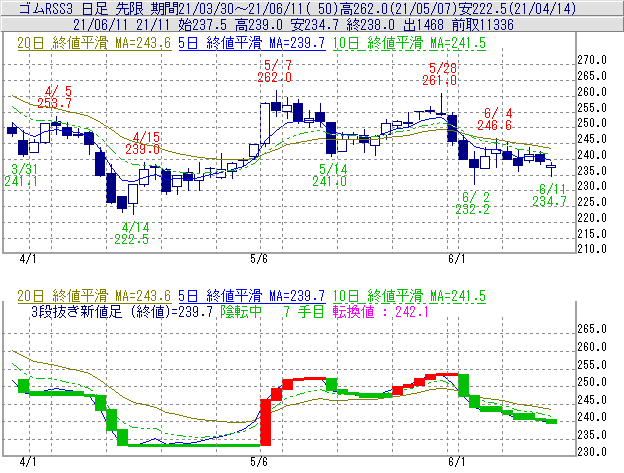This screenshot has width=624, height=473.
Task: Click the 265.0 price axis label in the lower chart
Action: [592, 329]
